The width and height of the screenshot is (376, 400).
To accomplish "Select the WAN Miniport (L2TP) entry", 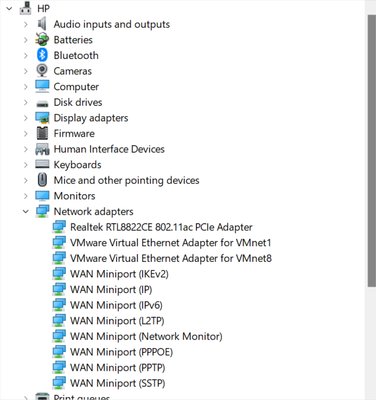I will (x=117, y=321).
